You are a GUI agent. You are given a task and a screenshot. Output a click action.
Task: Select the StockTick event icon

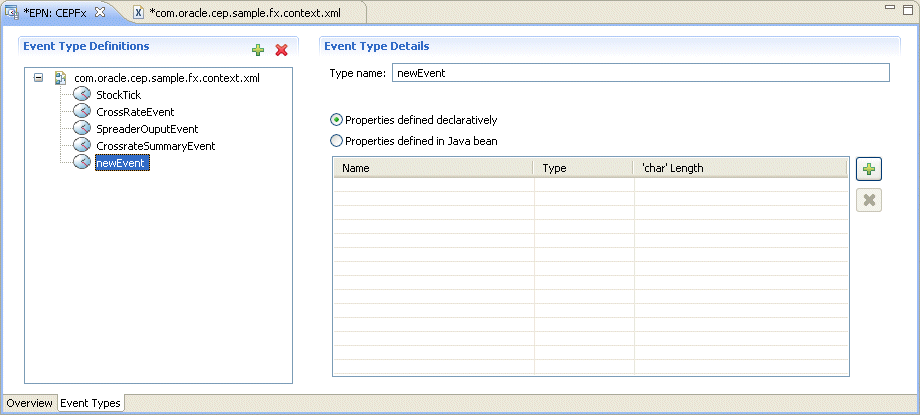(82, 95)
